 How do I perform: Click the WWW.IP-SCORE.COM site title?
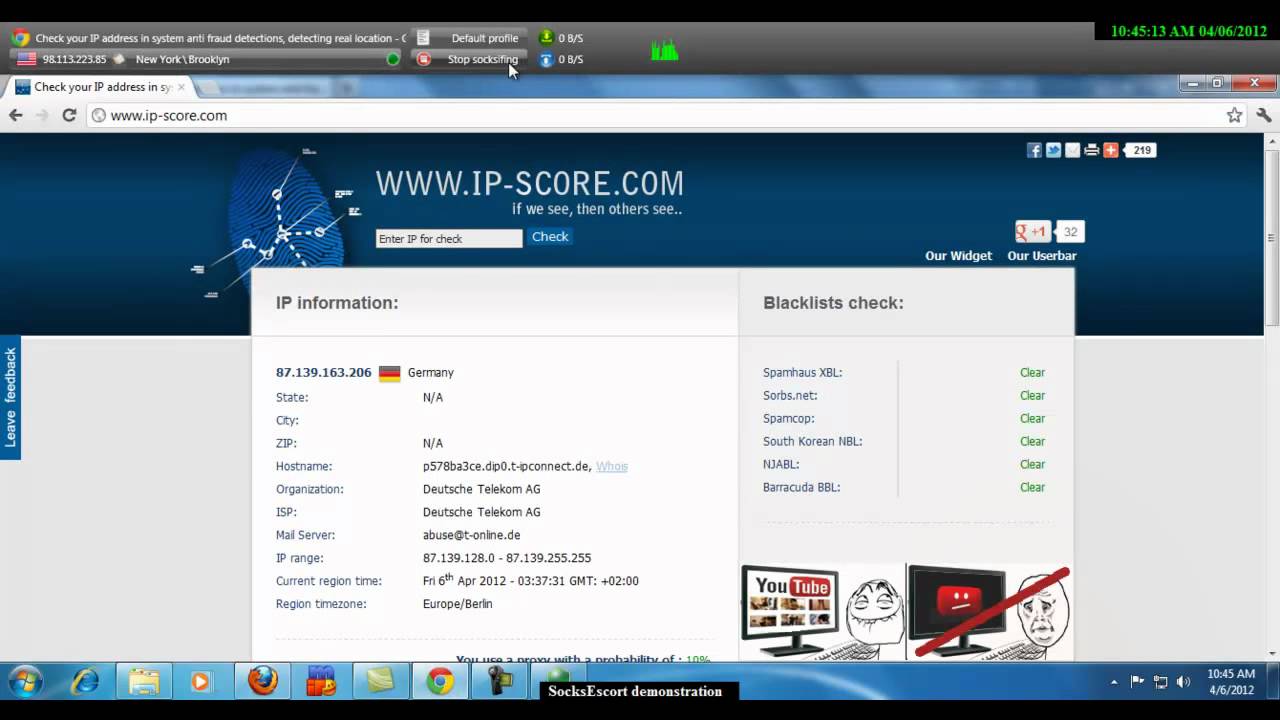click(530, 183)
